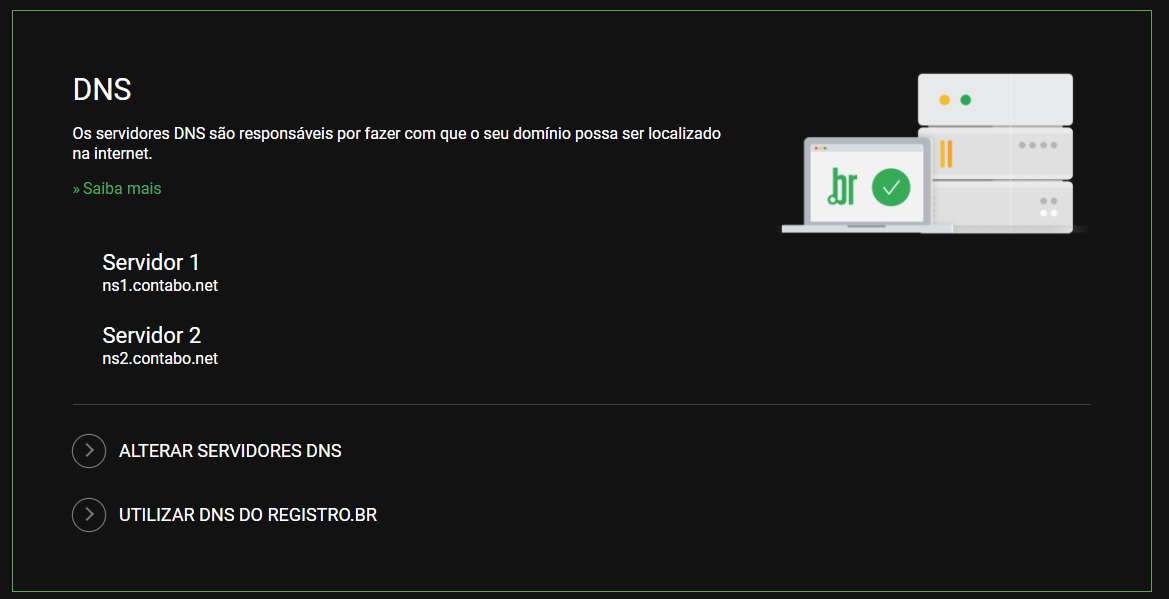The width and height of the screenshot is (1169, 599).
Task: Click ns2.contabo.net server address
Action: [x=160, y=359]
